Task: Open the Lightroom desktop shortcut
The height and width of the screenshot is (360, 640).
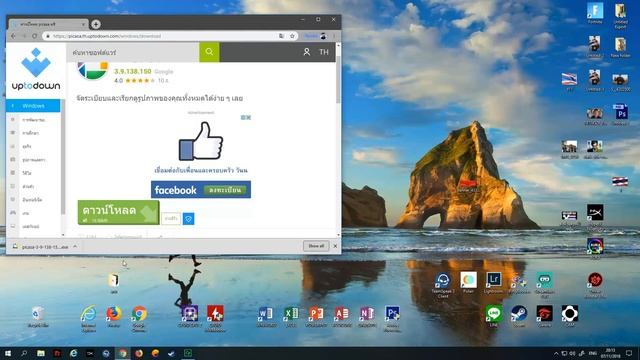Action: pos(493,282)
